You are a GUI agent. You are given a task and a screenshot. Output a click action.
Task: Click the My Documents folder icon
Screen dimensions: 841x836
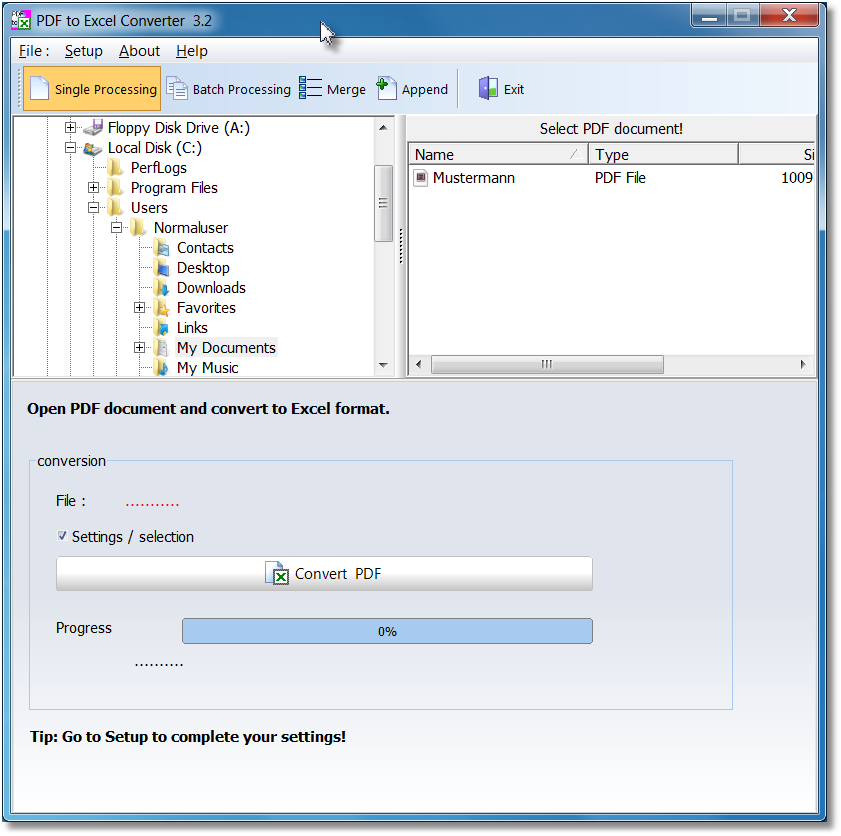coord(161,348)
